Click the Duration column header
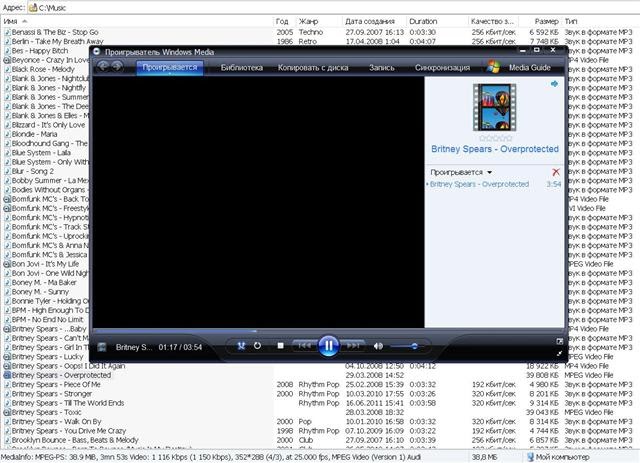 click(423, 21)
